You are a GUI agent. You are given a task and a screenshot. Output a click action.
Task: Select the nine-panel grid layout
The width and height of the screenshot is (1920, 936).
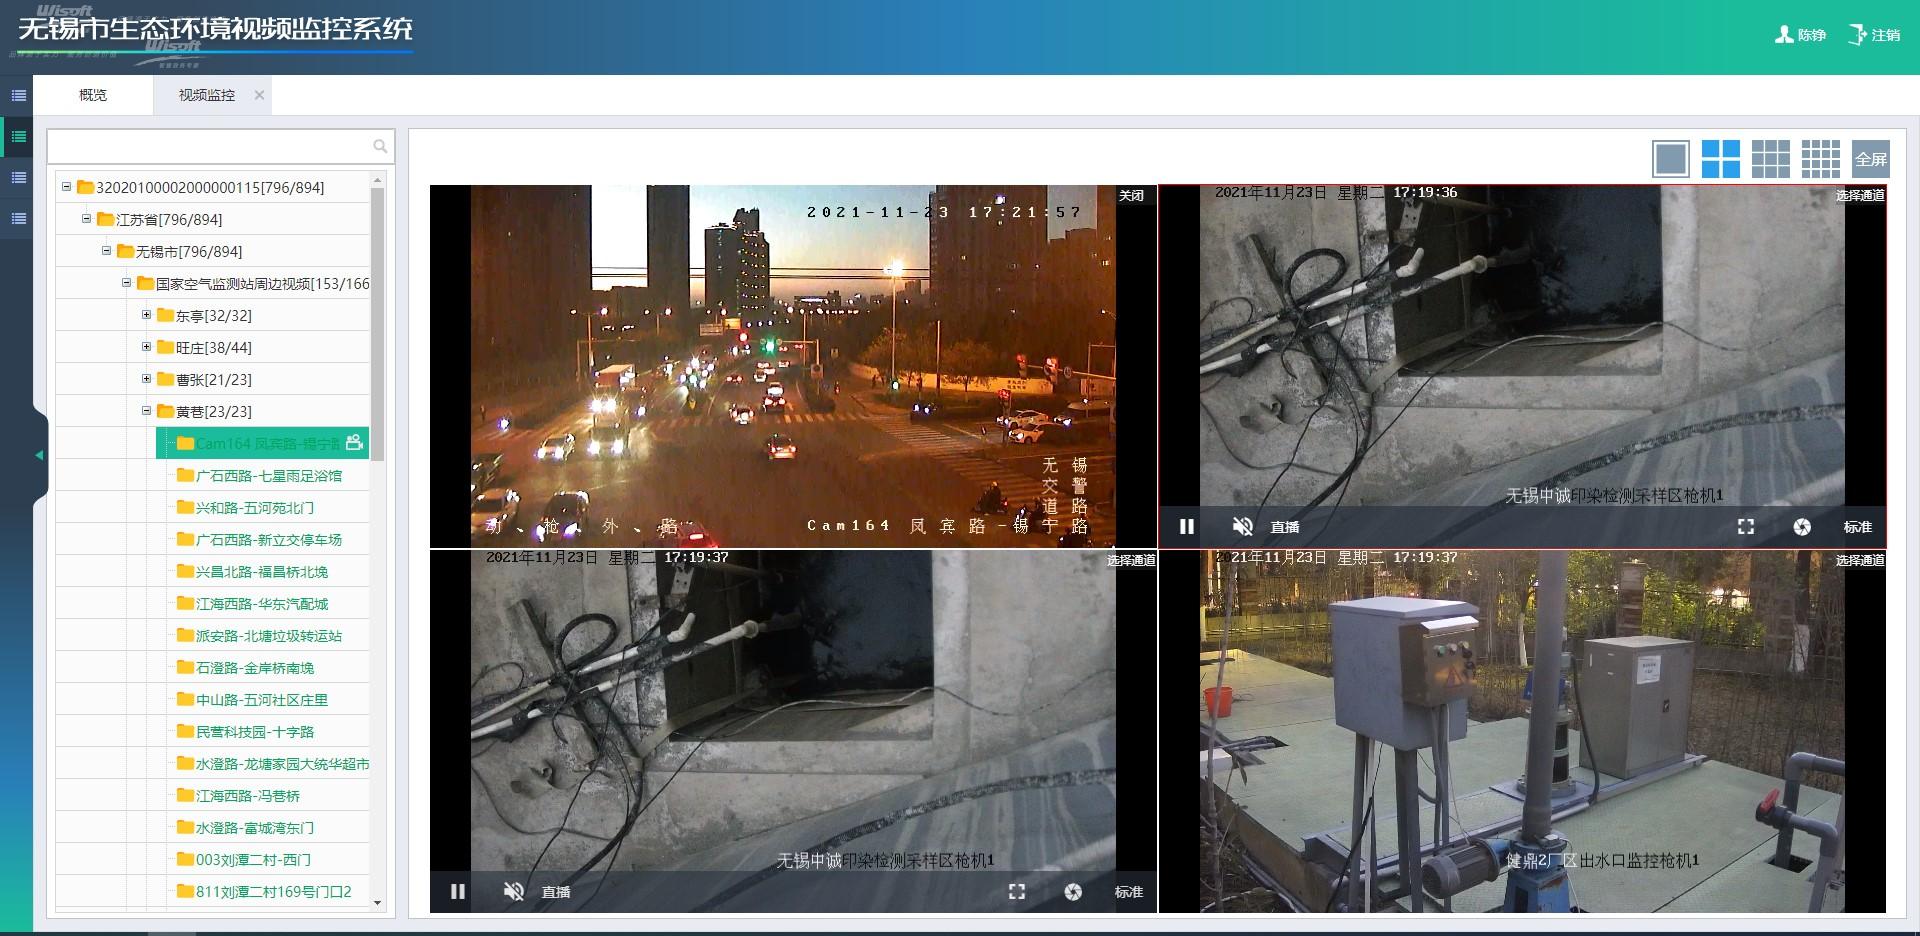[1770, 159]
